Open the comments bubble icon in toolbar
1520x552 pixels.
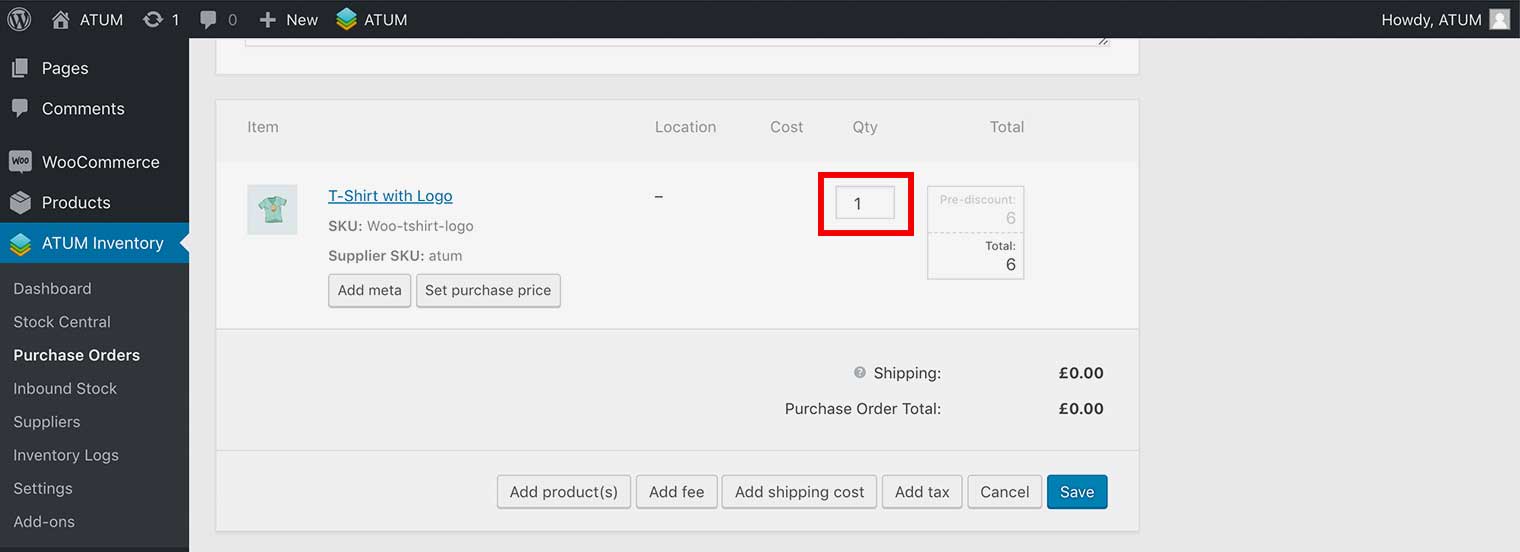(x=208, y=19)
